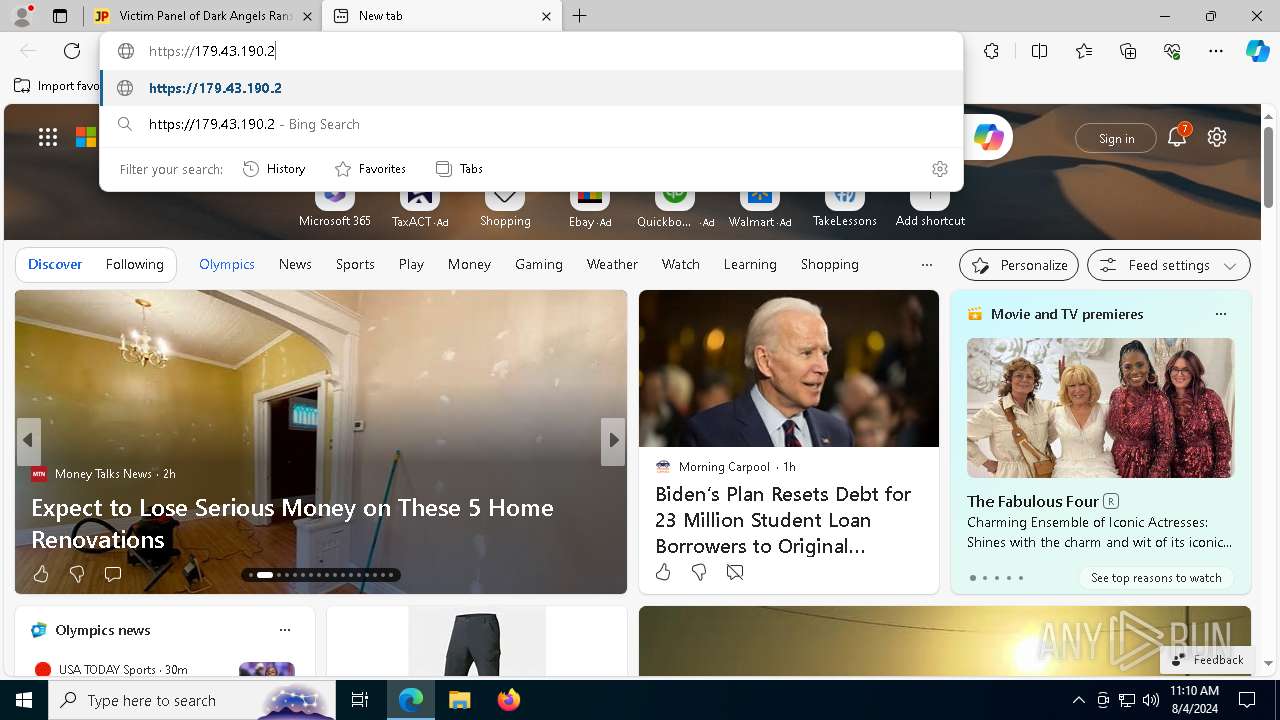Open the app launcher grid icon

pos(48,138)
